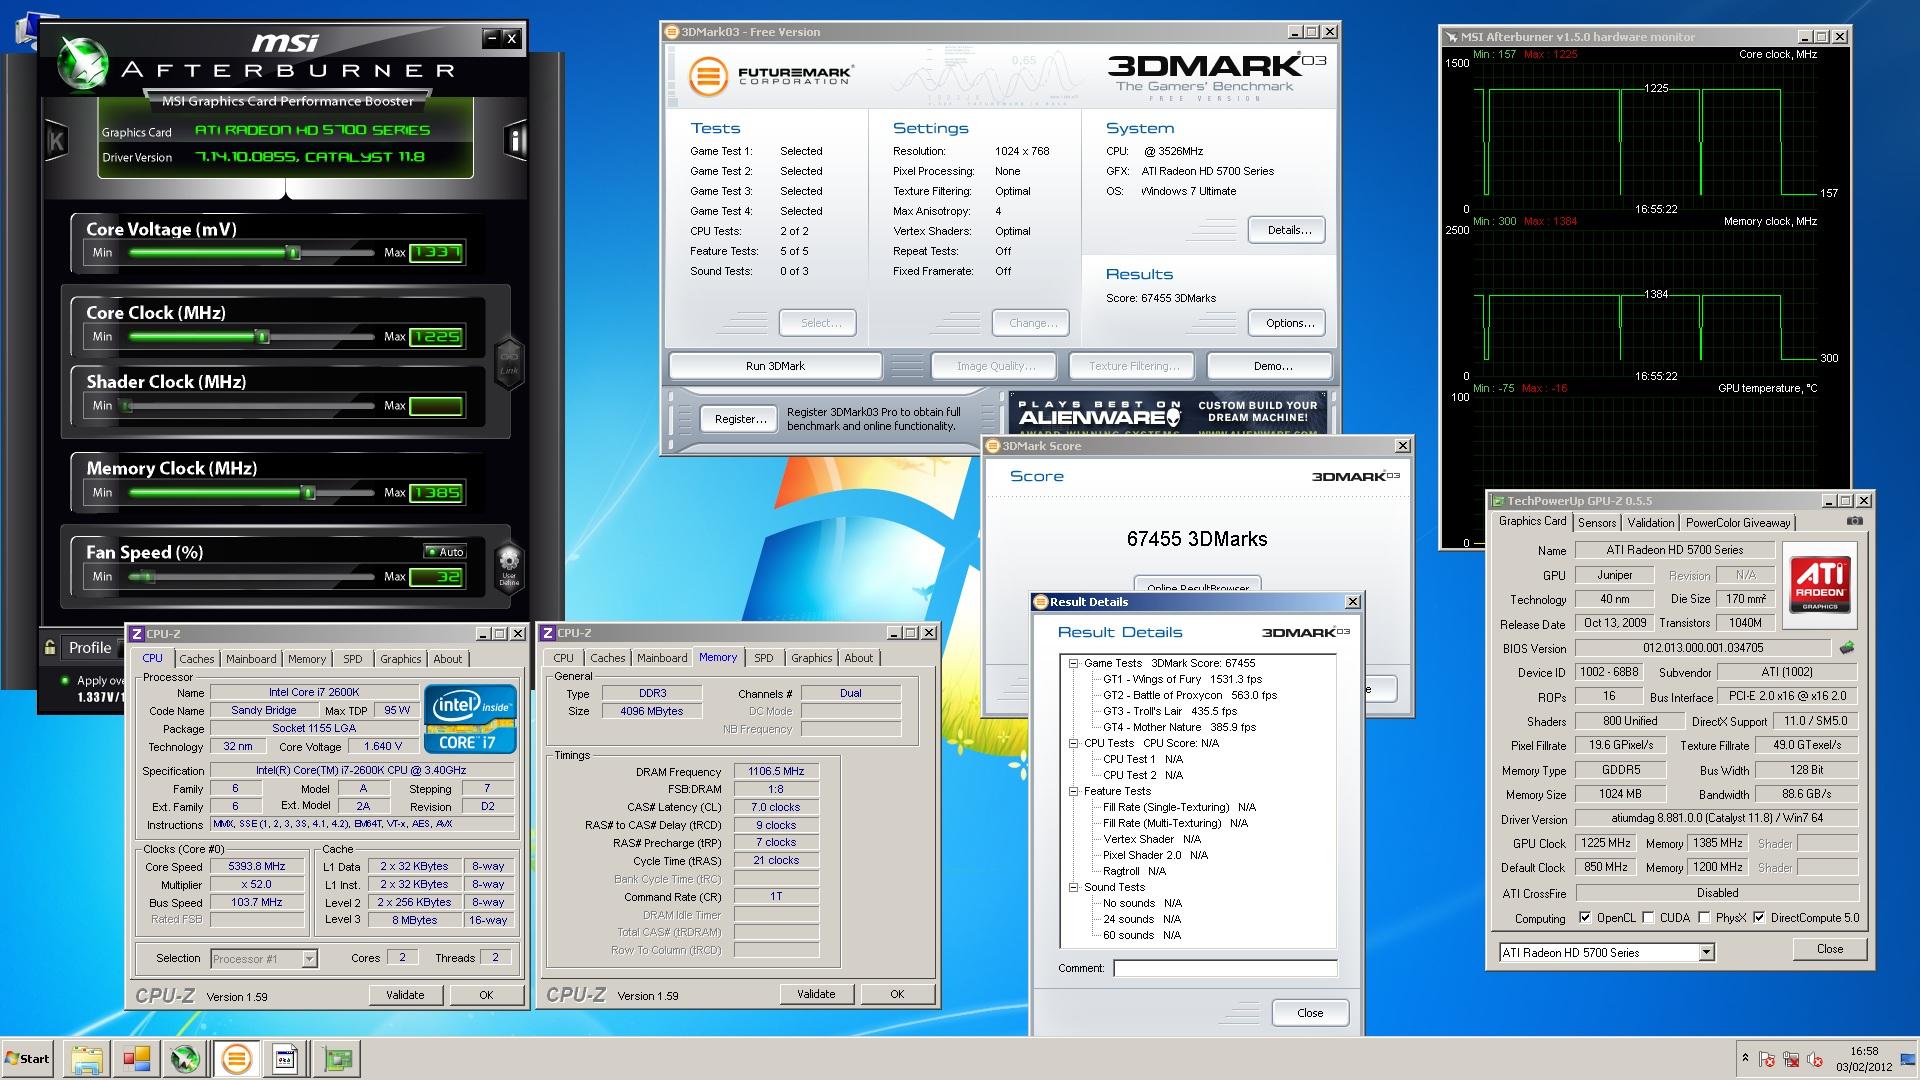1920x1080 pixels.
Task: Toggle the OpenCL checkbox in GPU-Z
Action: (1584, 918)
